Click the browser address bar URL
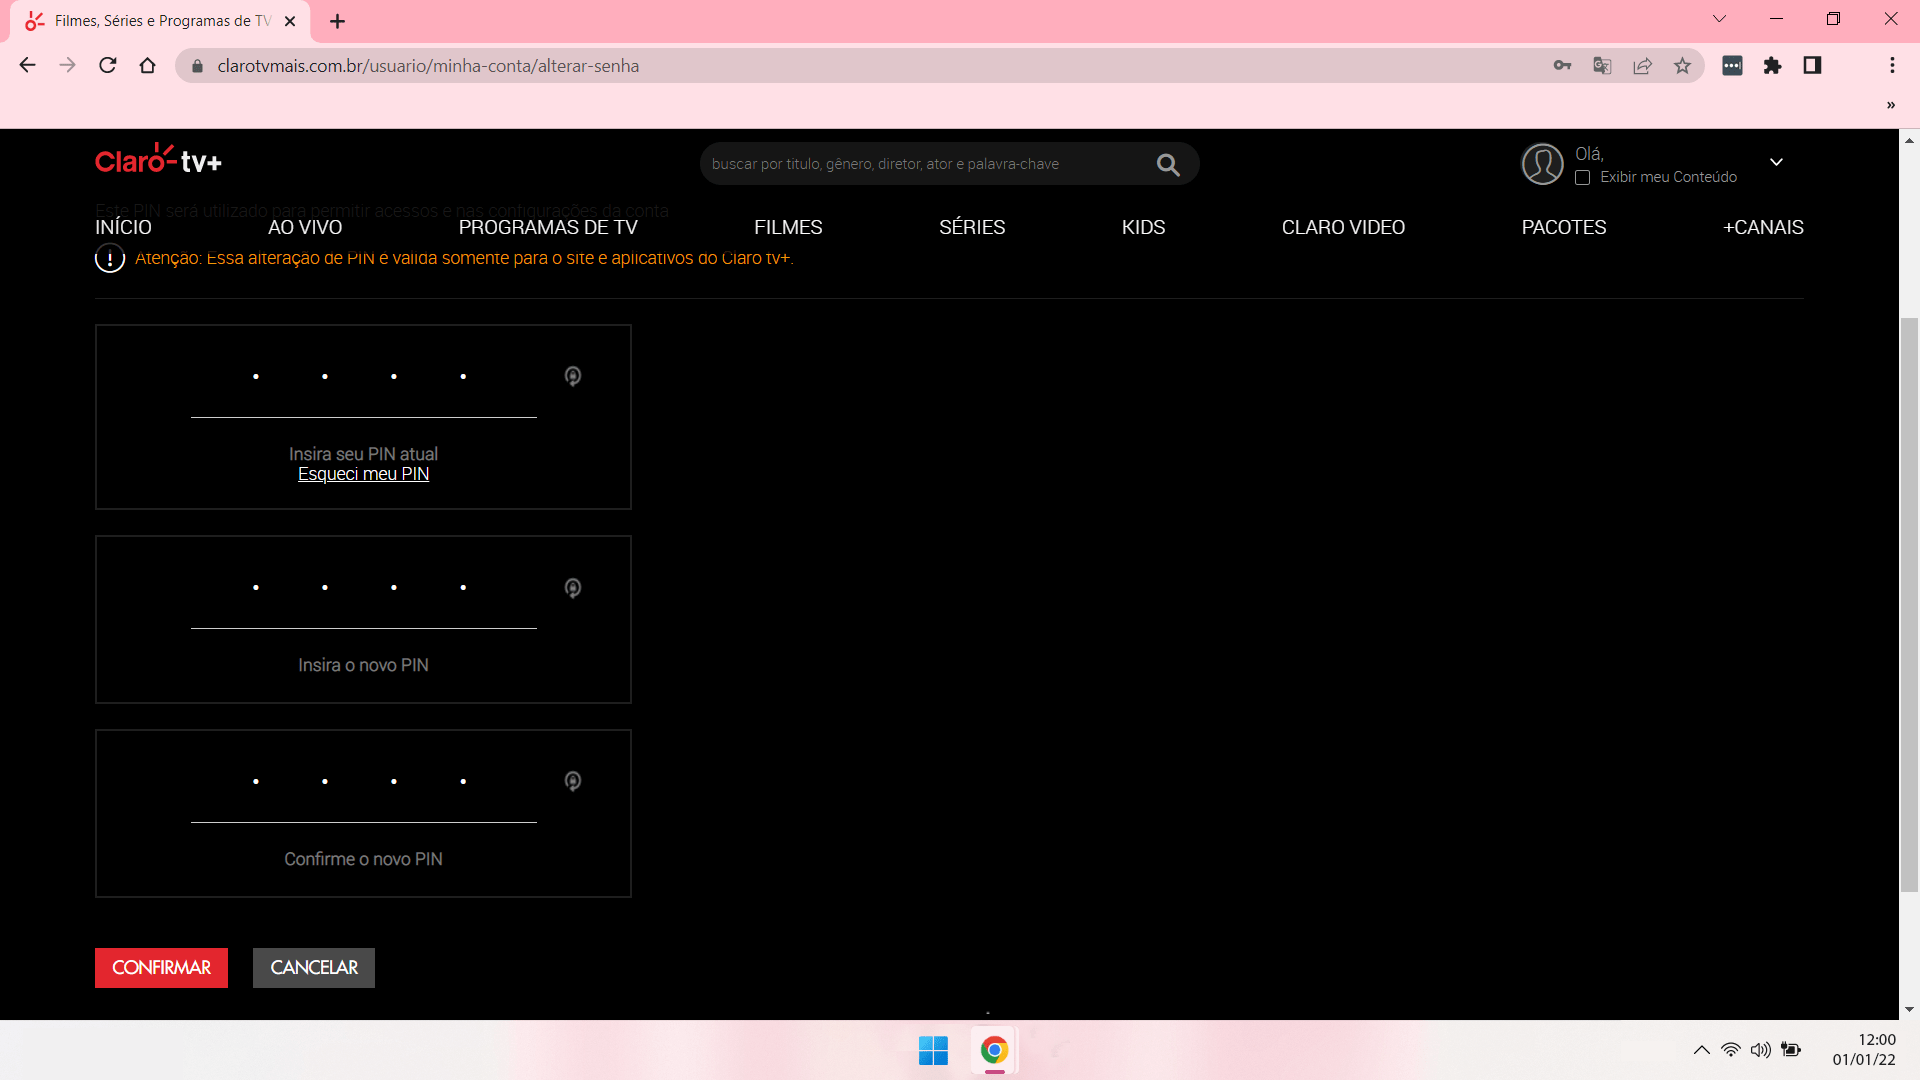Image resolution: width=1920 pixels, height=1080 pixels. point(428,66)
